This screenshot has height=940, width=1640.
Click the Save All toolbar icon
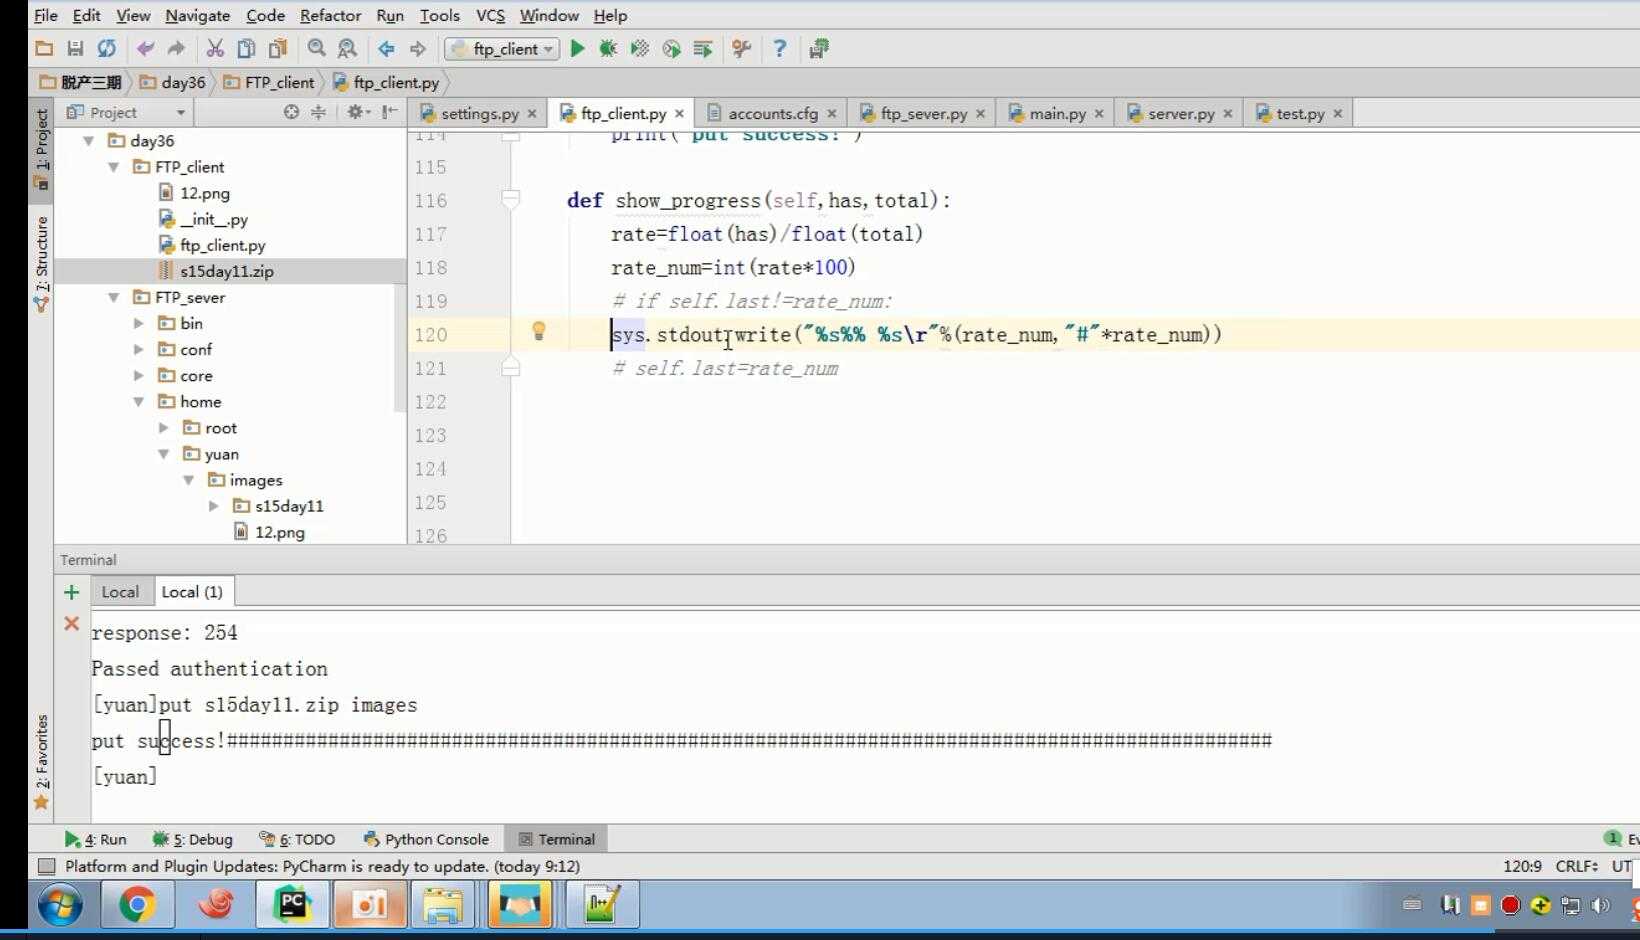point(75,48)
